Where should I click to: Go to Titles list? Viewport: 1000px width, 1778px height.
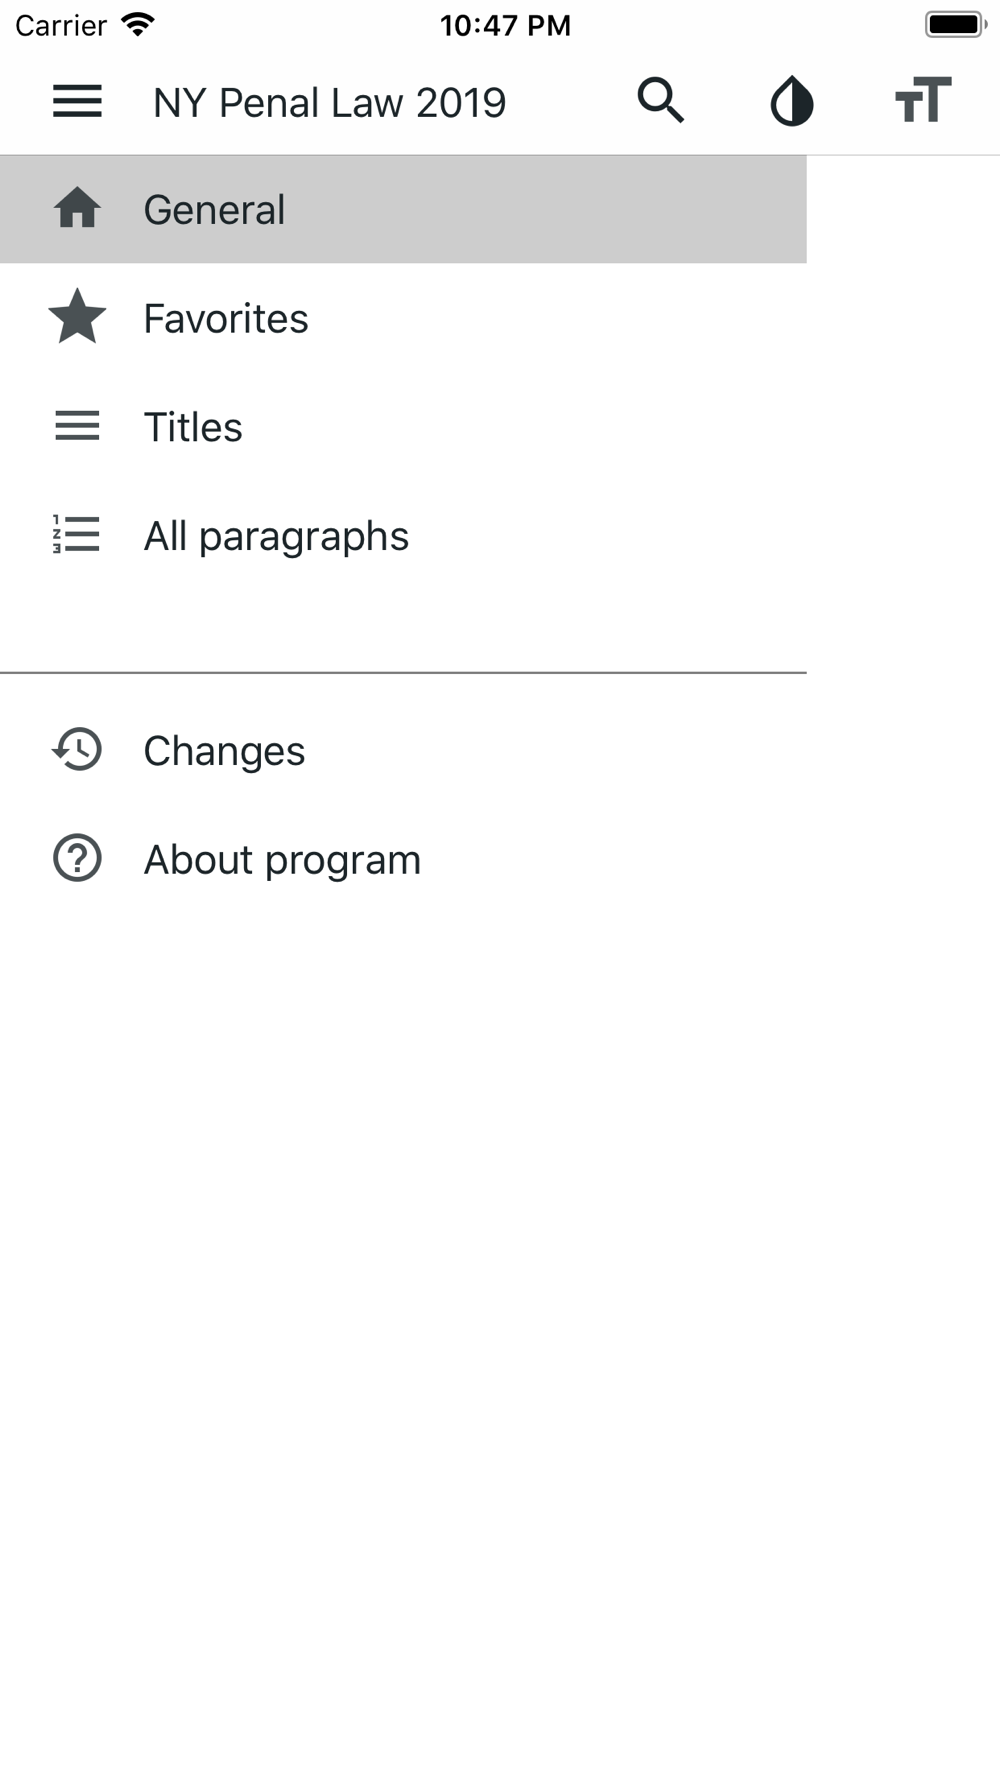[x=403, y=427]
